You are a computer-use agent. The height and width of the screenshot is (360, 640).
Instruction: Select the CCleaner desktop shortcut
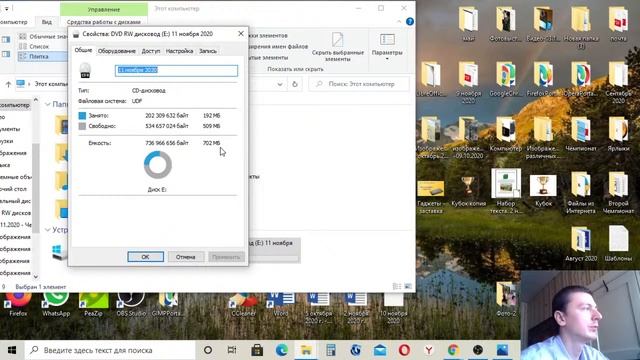coord(244,304)
